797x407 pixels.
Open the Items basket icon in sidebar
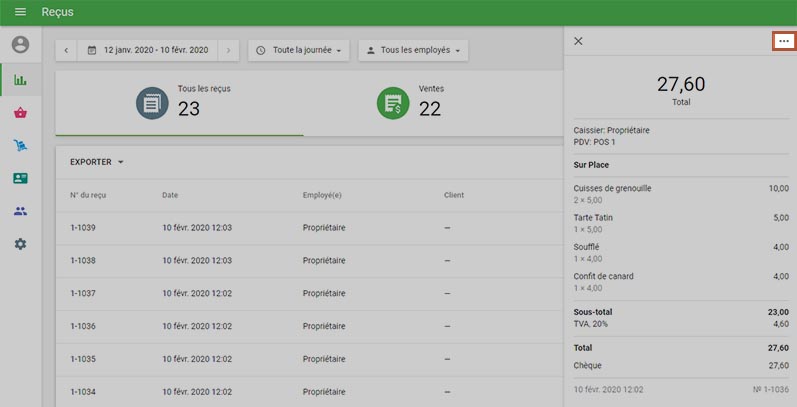click(20, 113)
